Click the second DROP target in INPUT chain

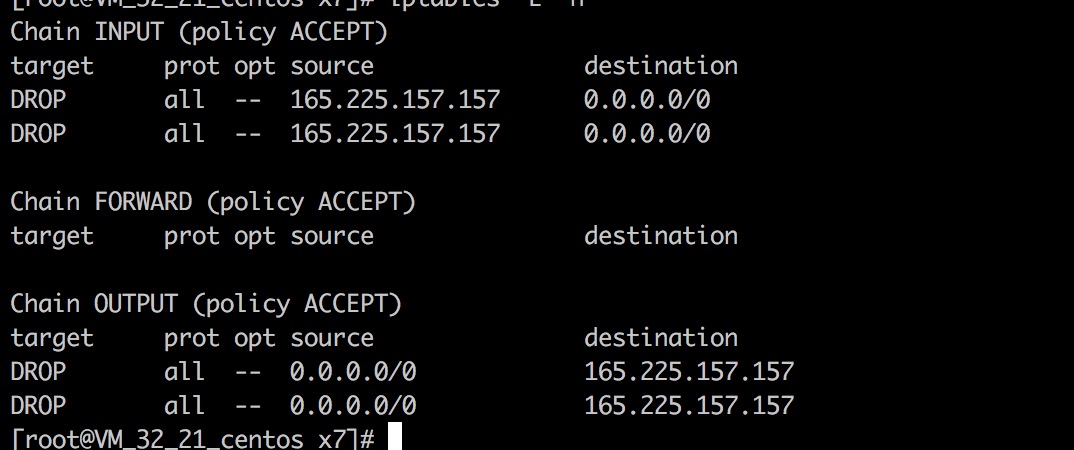click(38, 134)
